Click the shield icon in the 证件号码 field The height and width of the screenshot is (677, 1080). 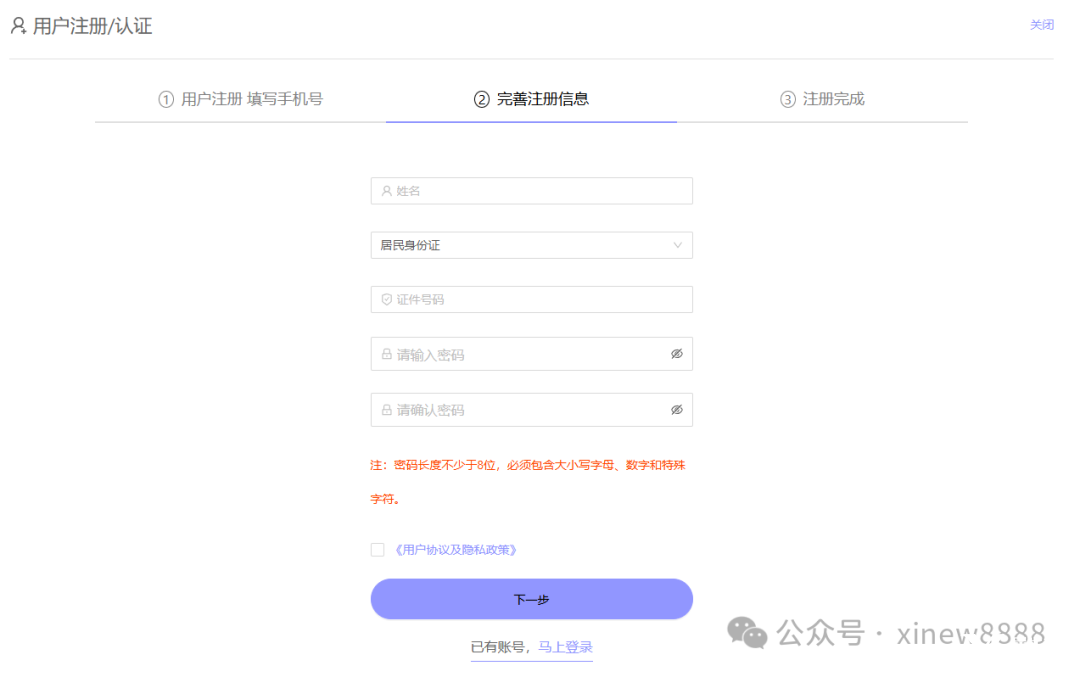[386, 300]
